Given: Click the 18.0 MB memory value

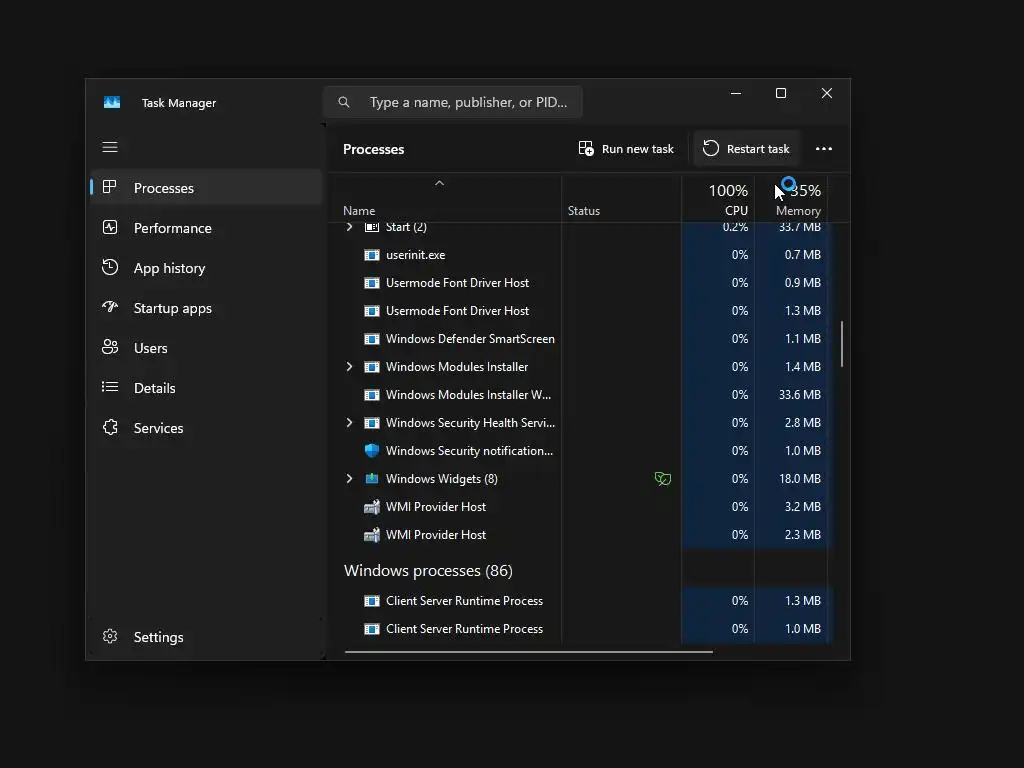Looking at the screenshot, I should click(799, 479).
